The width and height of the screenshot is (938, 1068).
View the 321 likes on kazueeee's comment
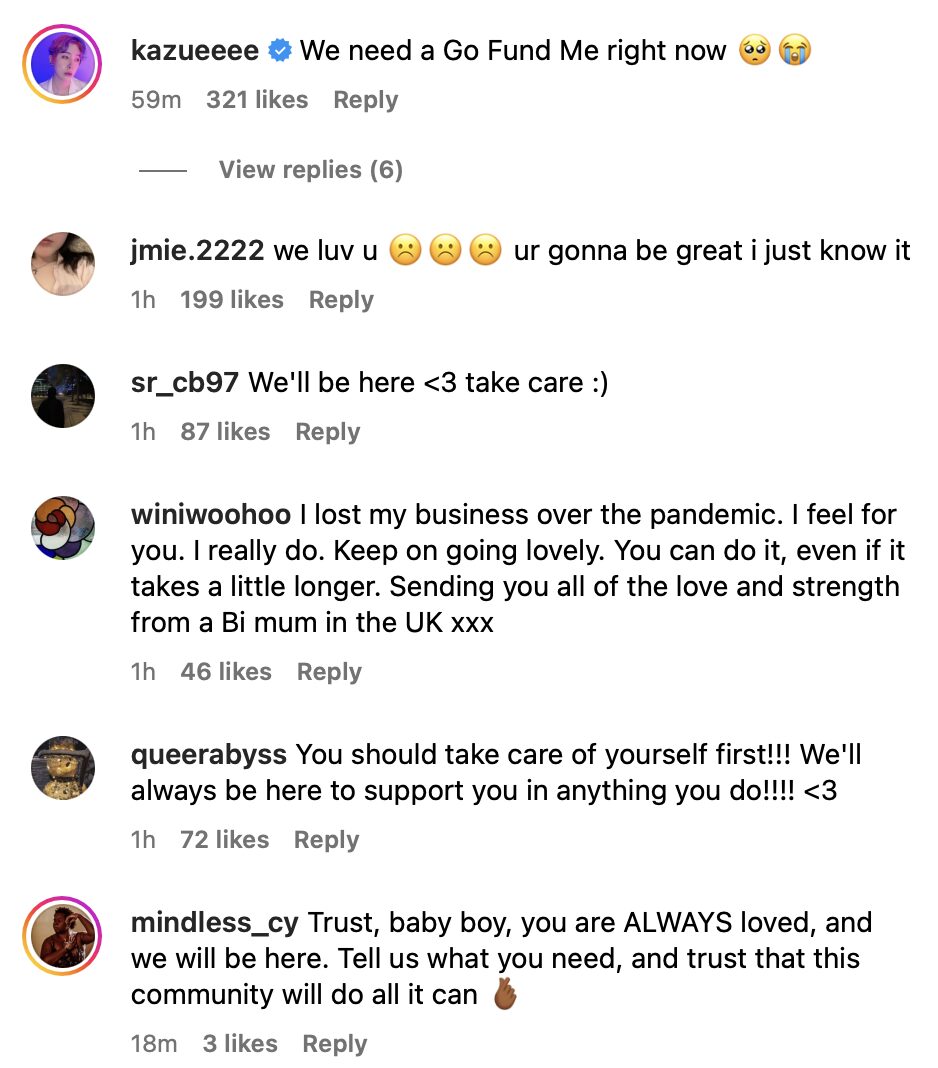coord(257,100)
